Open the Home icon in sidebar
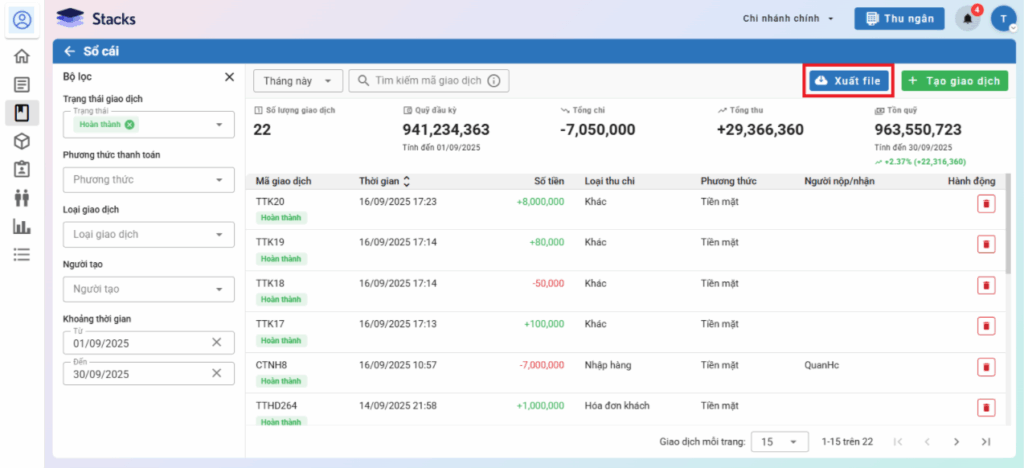The image size is (1024, 468). pyautogui.click(x=21, y=56)
